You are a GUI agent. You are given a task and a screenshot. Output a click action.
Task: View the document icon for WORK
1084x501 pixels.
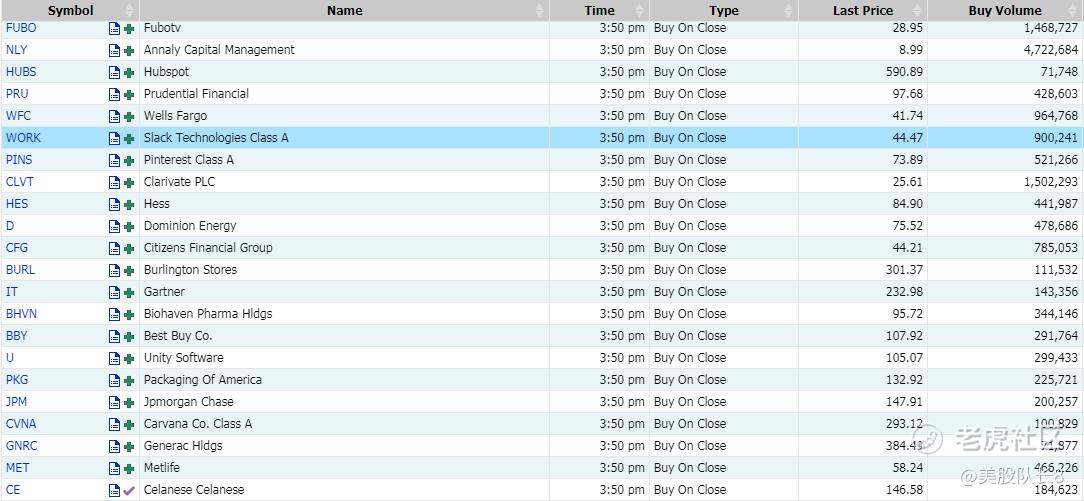(114, 138)
